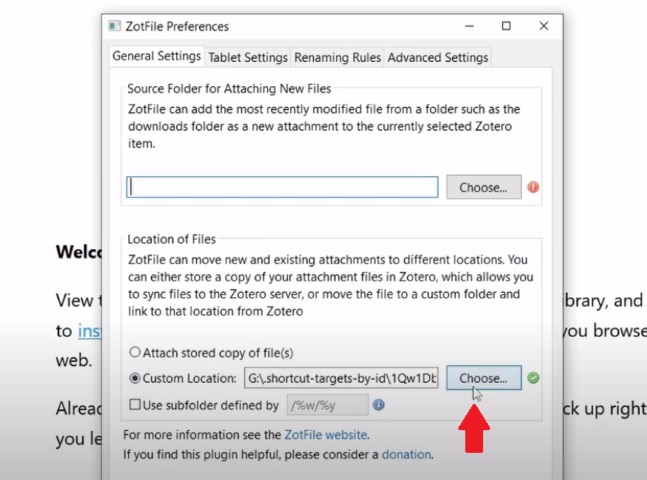
Task: Click the blue info icon next to subfolder pattern
Action: point(379,405)
